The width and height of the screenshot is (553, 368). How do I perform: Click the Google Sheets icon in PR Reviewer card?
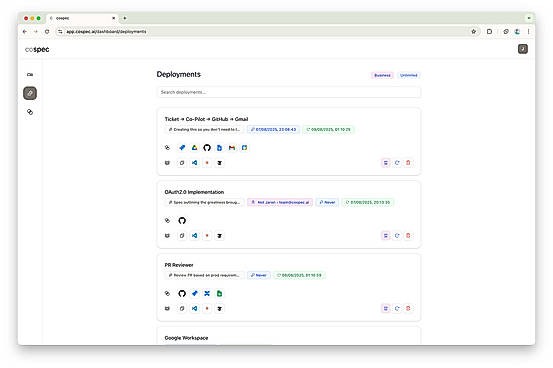(219, 294)
